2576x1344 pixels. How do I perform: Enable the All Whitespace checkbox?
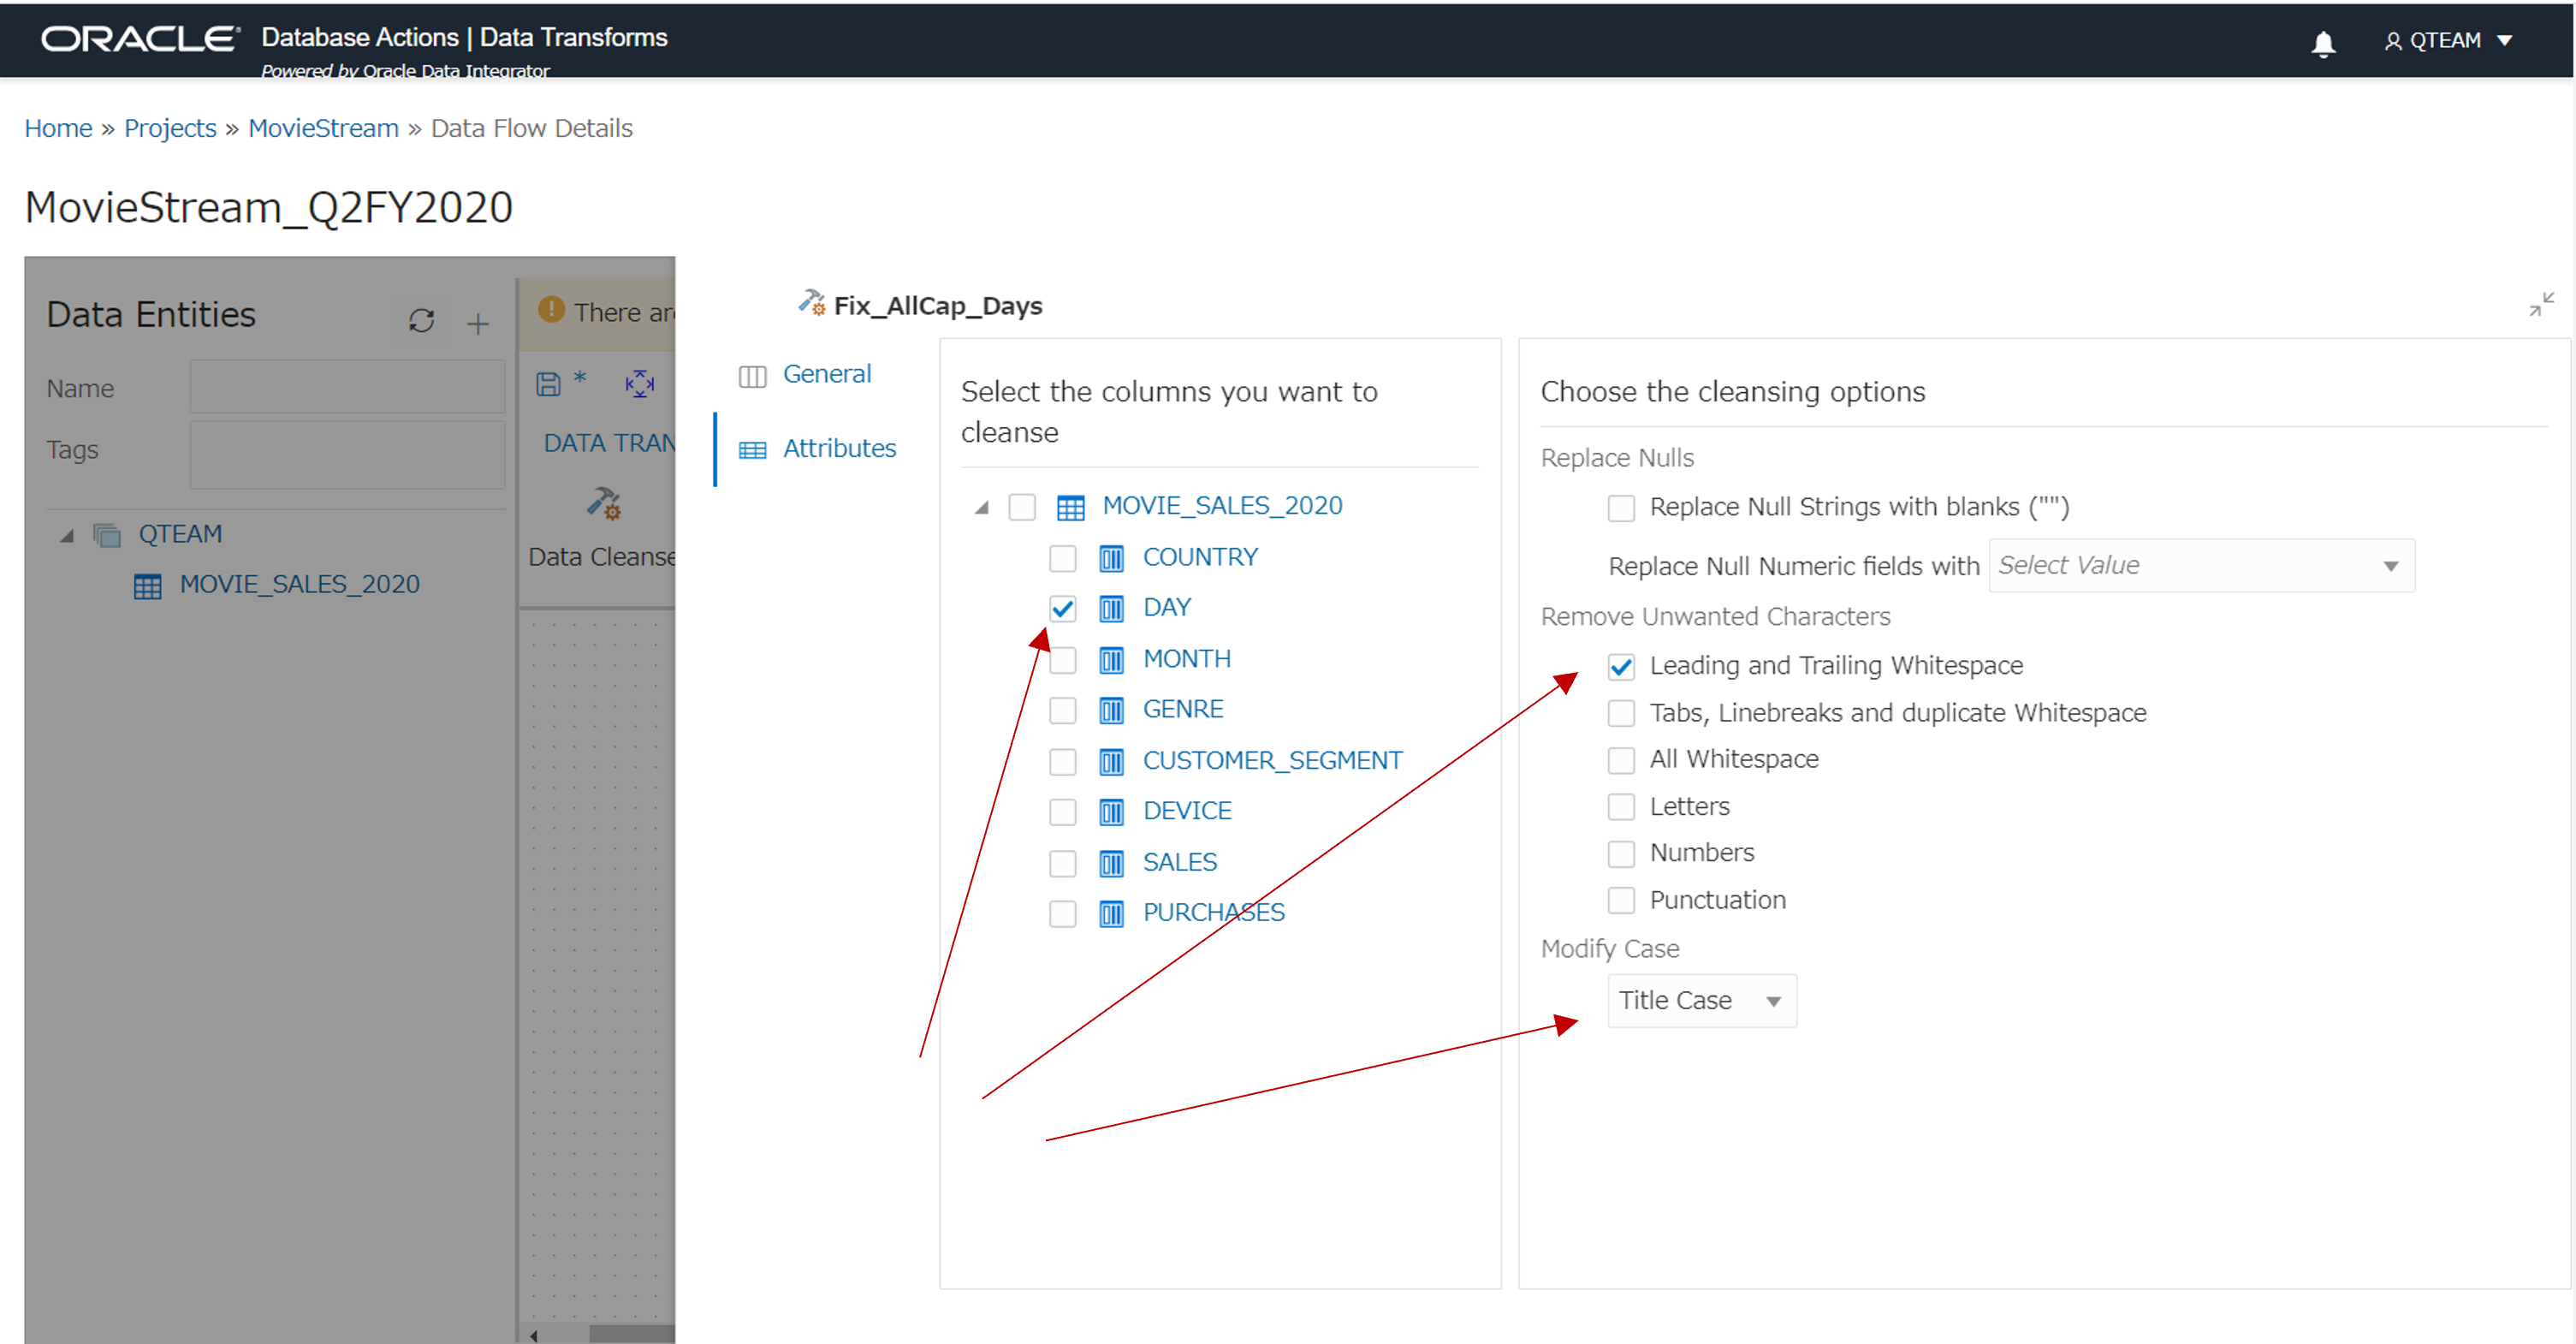pos(1620,760)
